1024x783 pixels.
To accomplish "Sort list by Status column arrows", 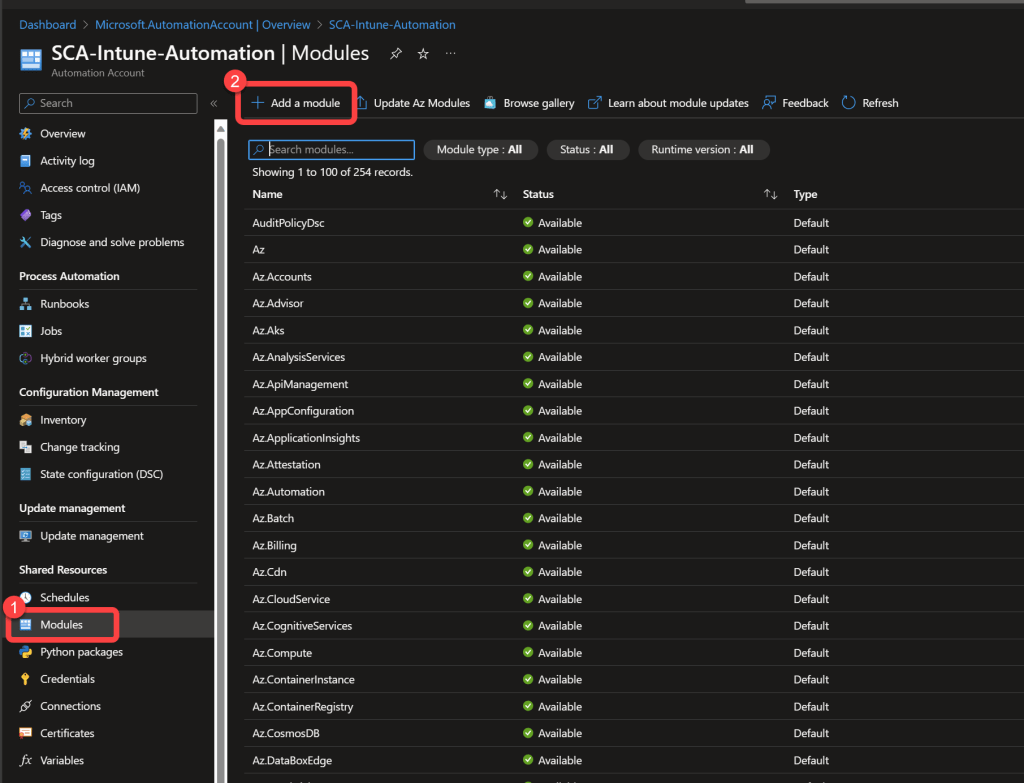I will 770,194.
